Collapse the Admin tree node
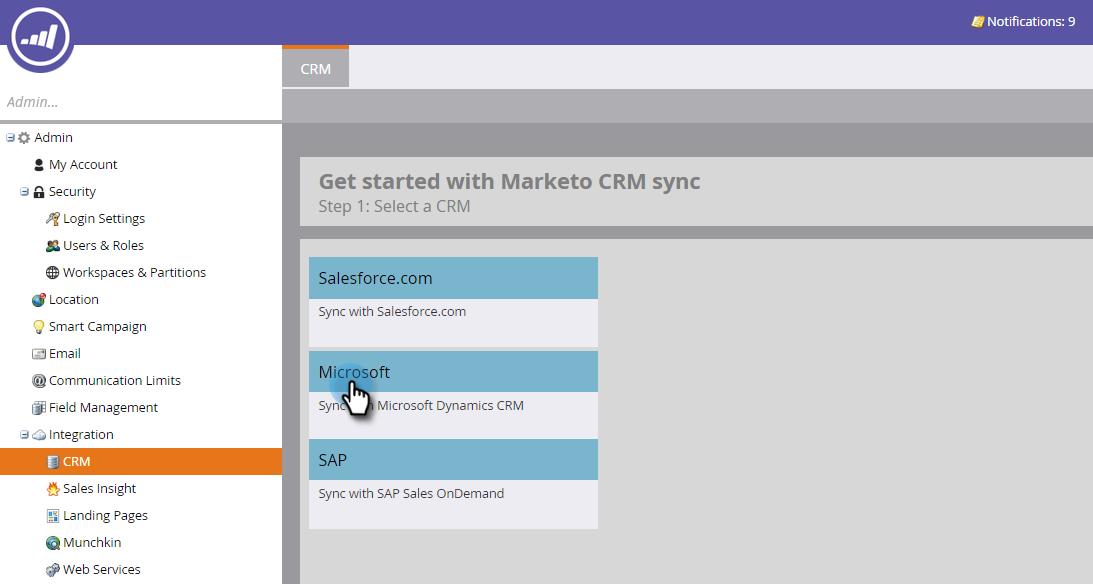Viewport: 1093px width, 584px height. [10, 138]
